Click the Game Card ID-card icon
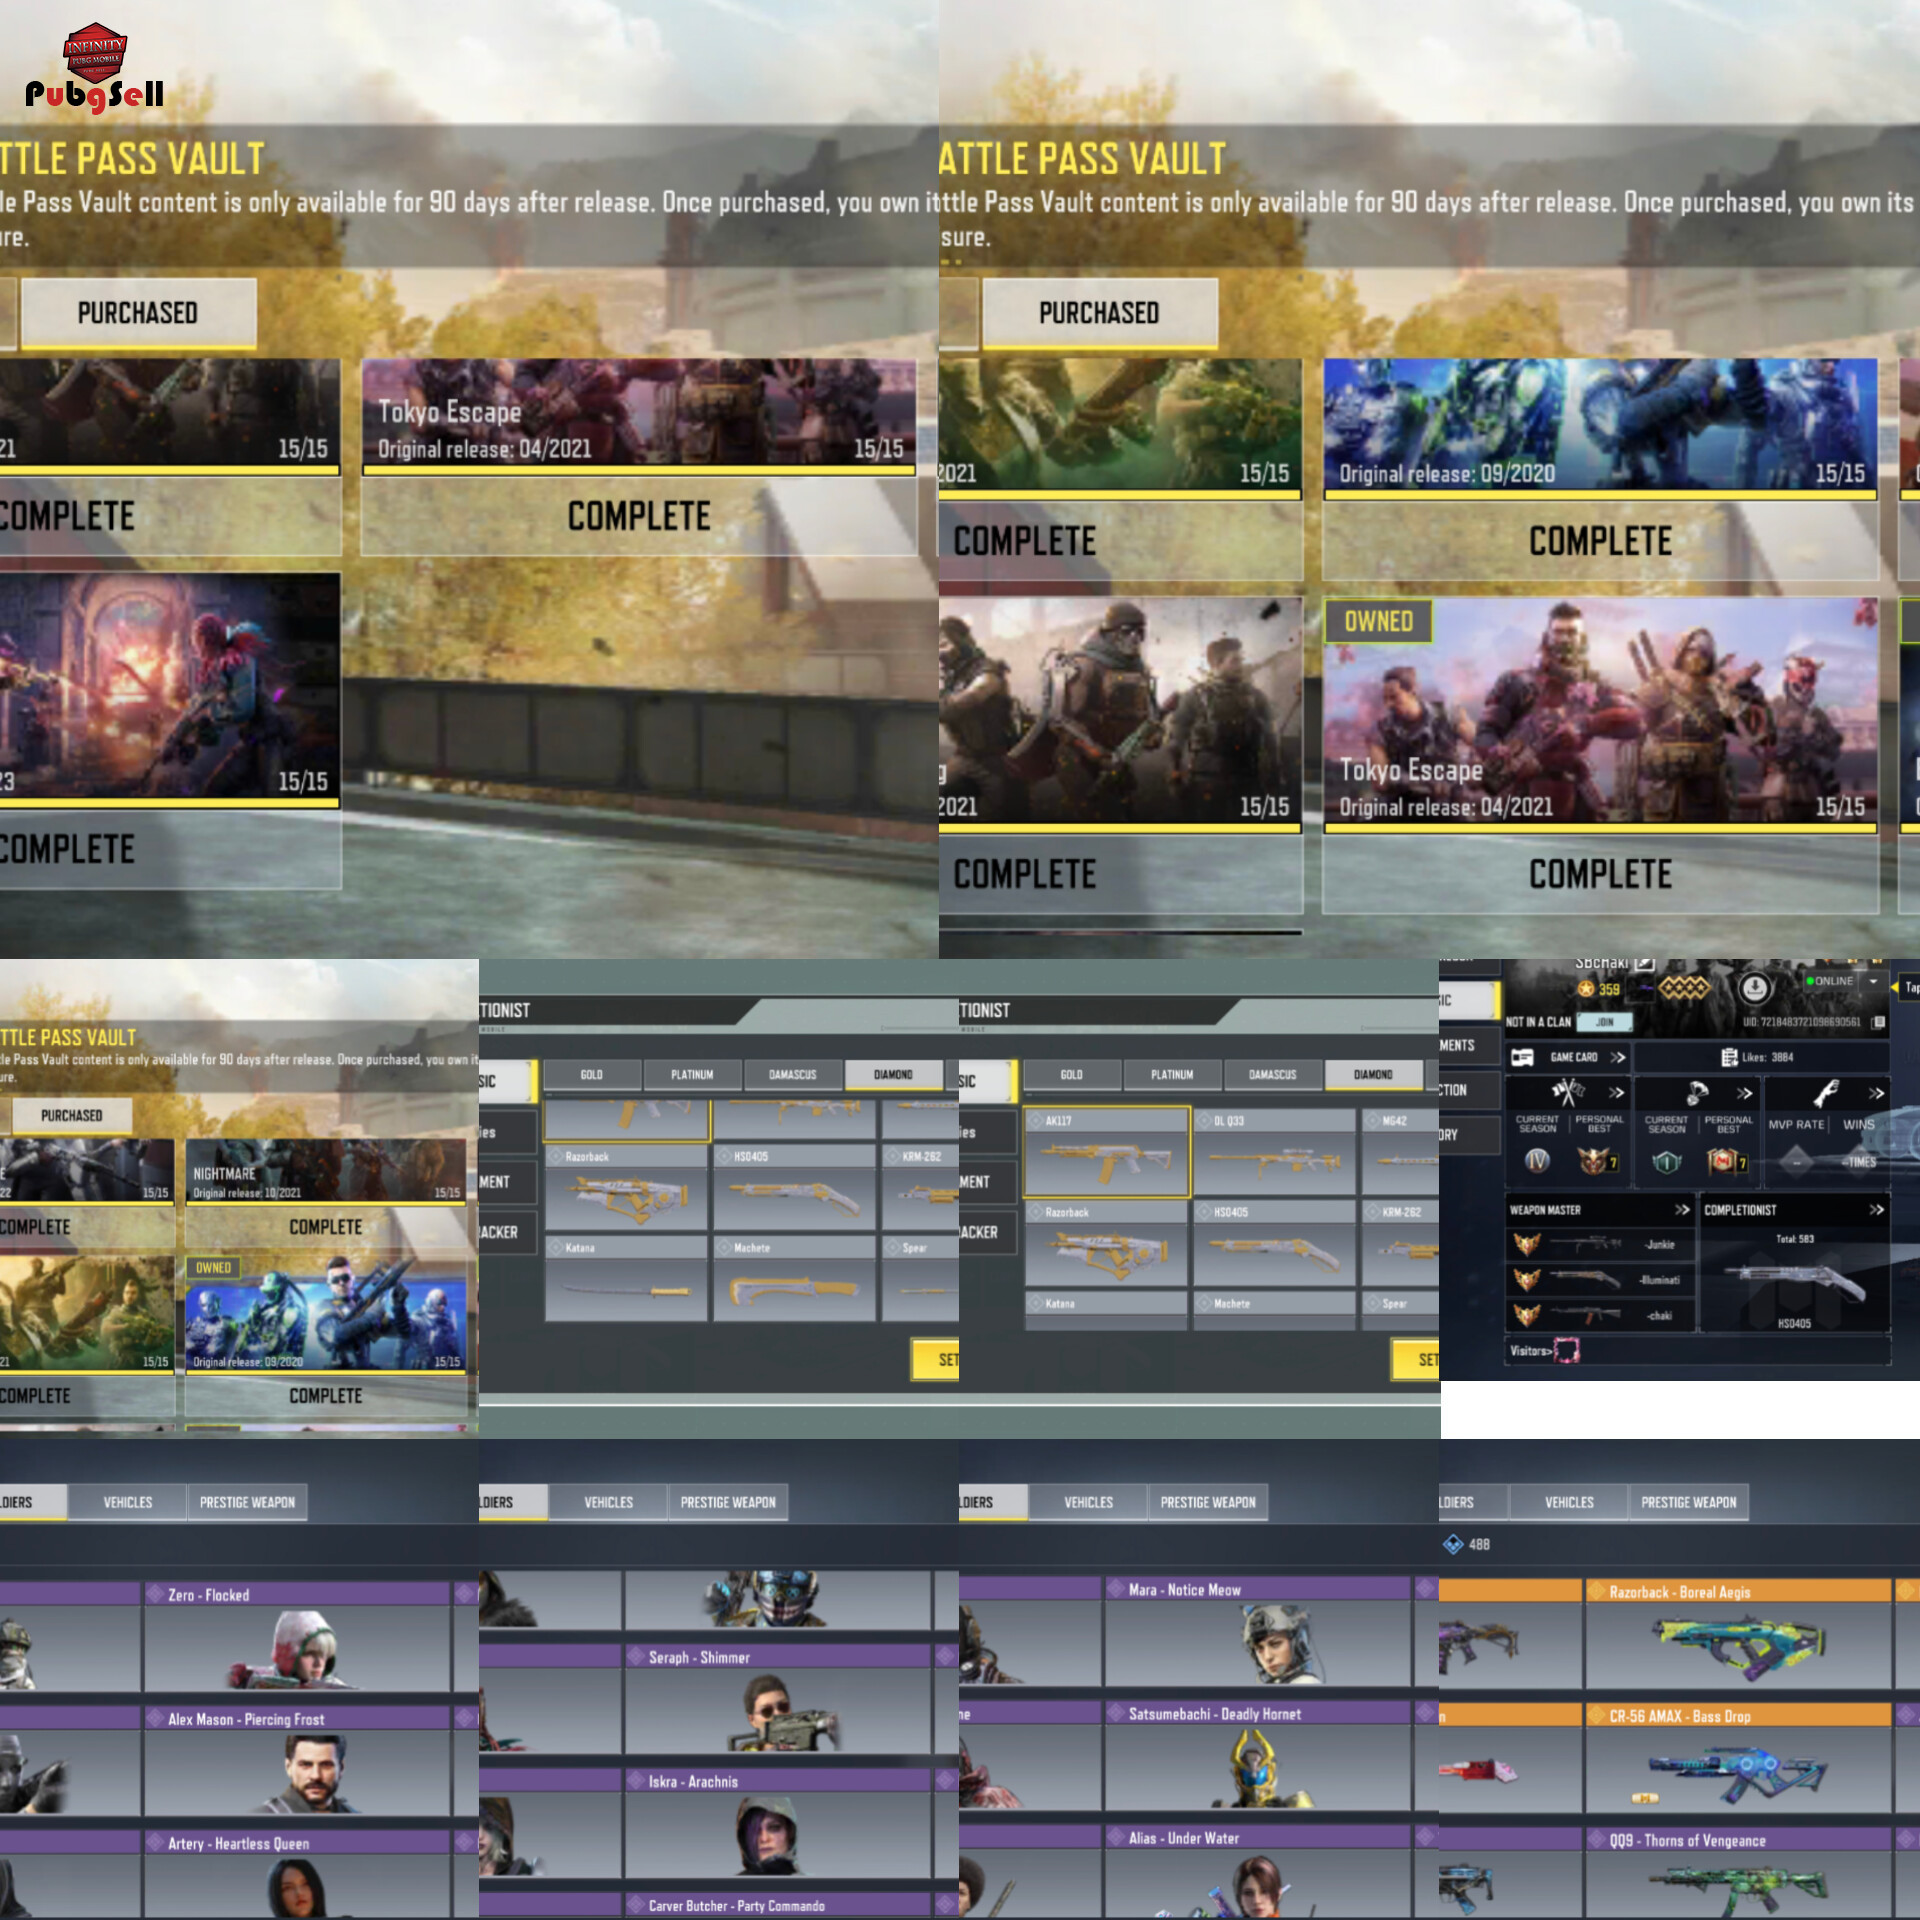This screenshot has height=1920, width=1920. (1522, 1057)
